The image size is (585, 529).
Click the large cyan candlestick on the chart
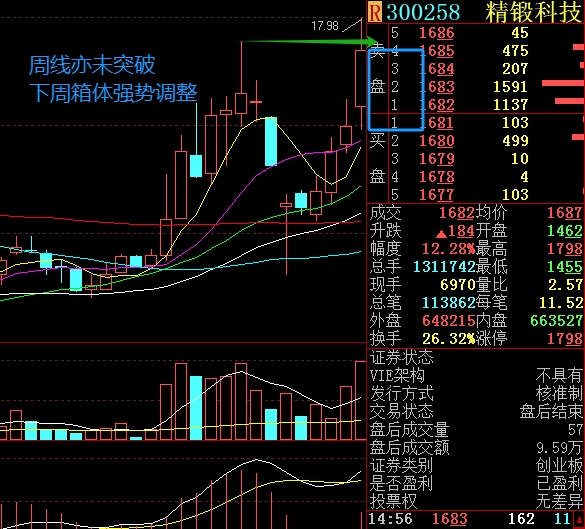tap(271, 141)
